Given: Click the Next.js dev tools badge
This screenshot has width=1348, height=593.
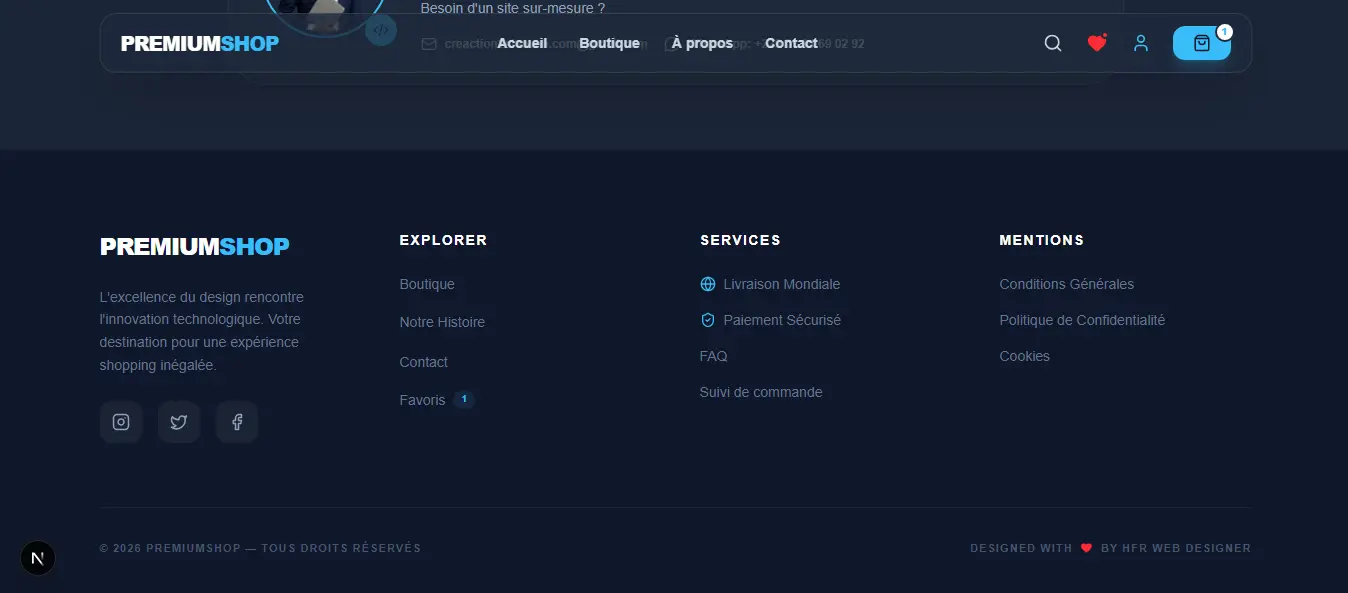Looking at the screenshot, I should coord(38,558).
